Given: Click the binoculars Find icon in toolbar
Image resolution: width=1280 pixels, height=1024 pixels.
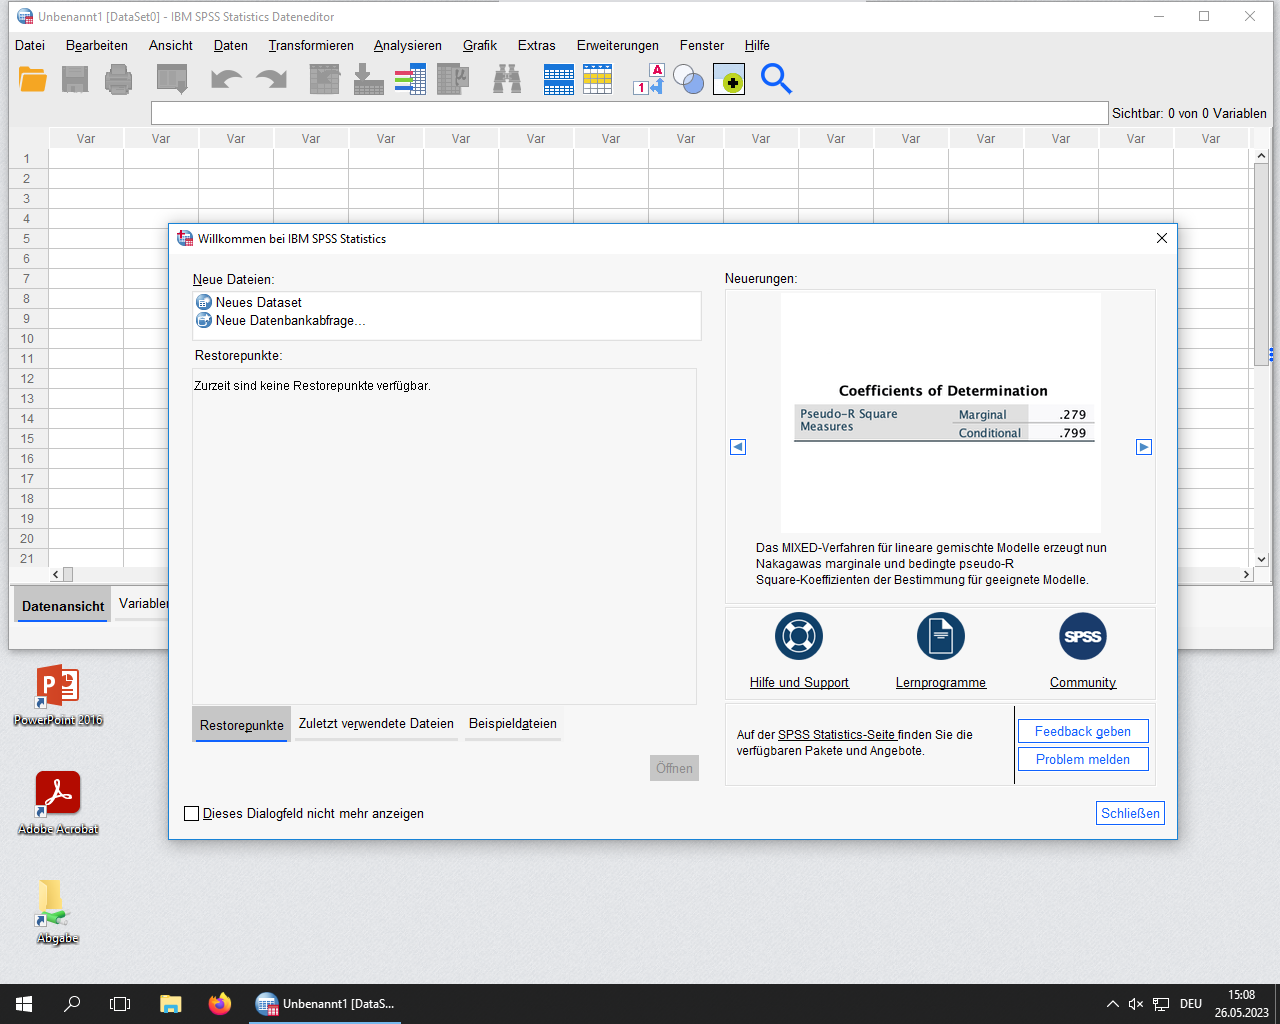Looking at the screenshot, I should coord(507,79).
